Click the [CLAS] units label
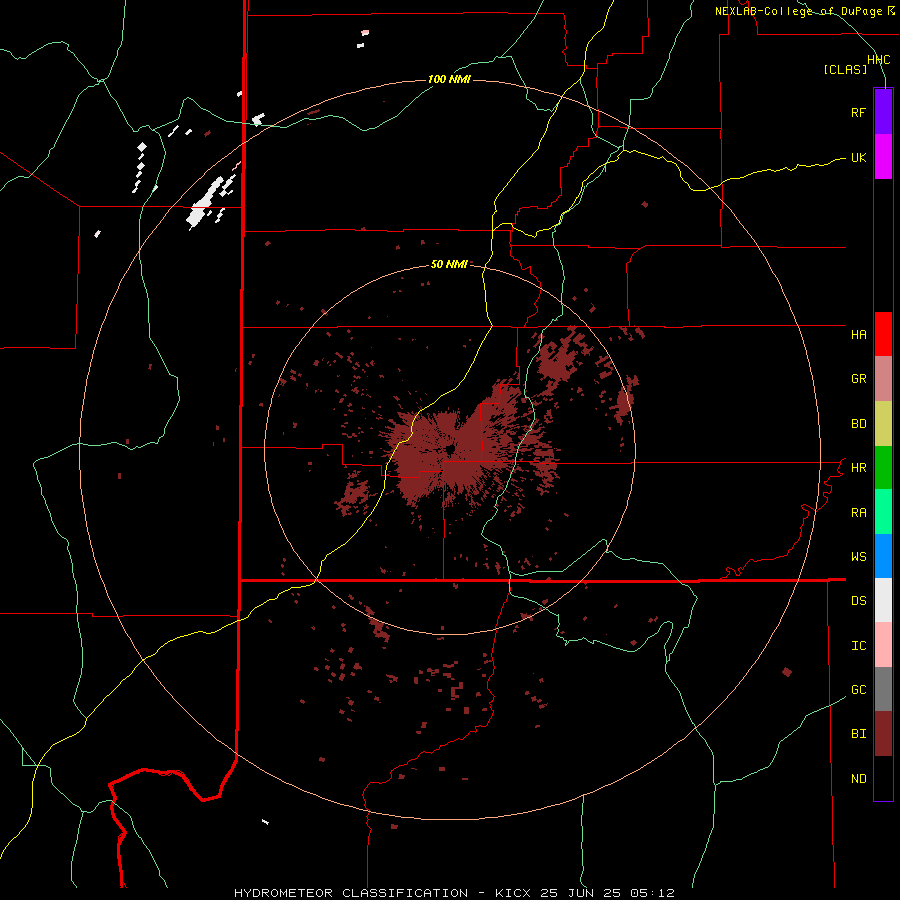 click(845, 69)
